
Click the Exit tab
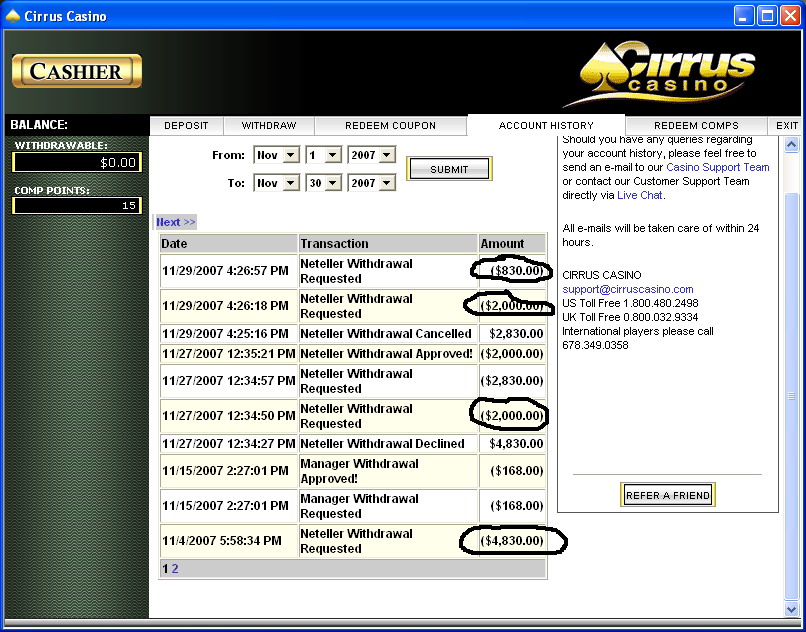[x=787, y=126]
